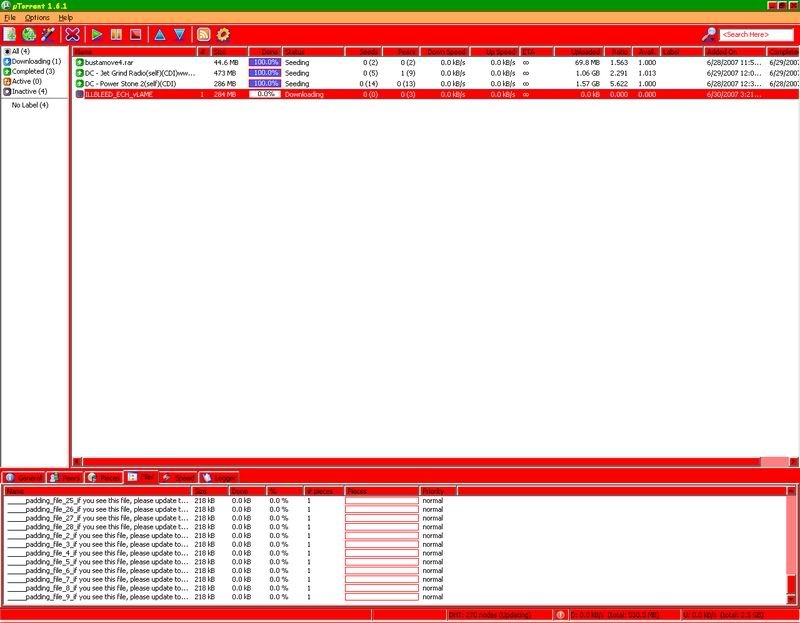Switch to the Files tab
The height and width of the screenshot is (623, 800).
pos(141,477)
